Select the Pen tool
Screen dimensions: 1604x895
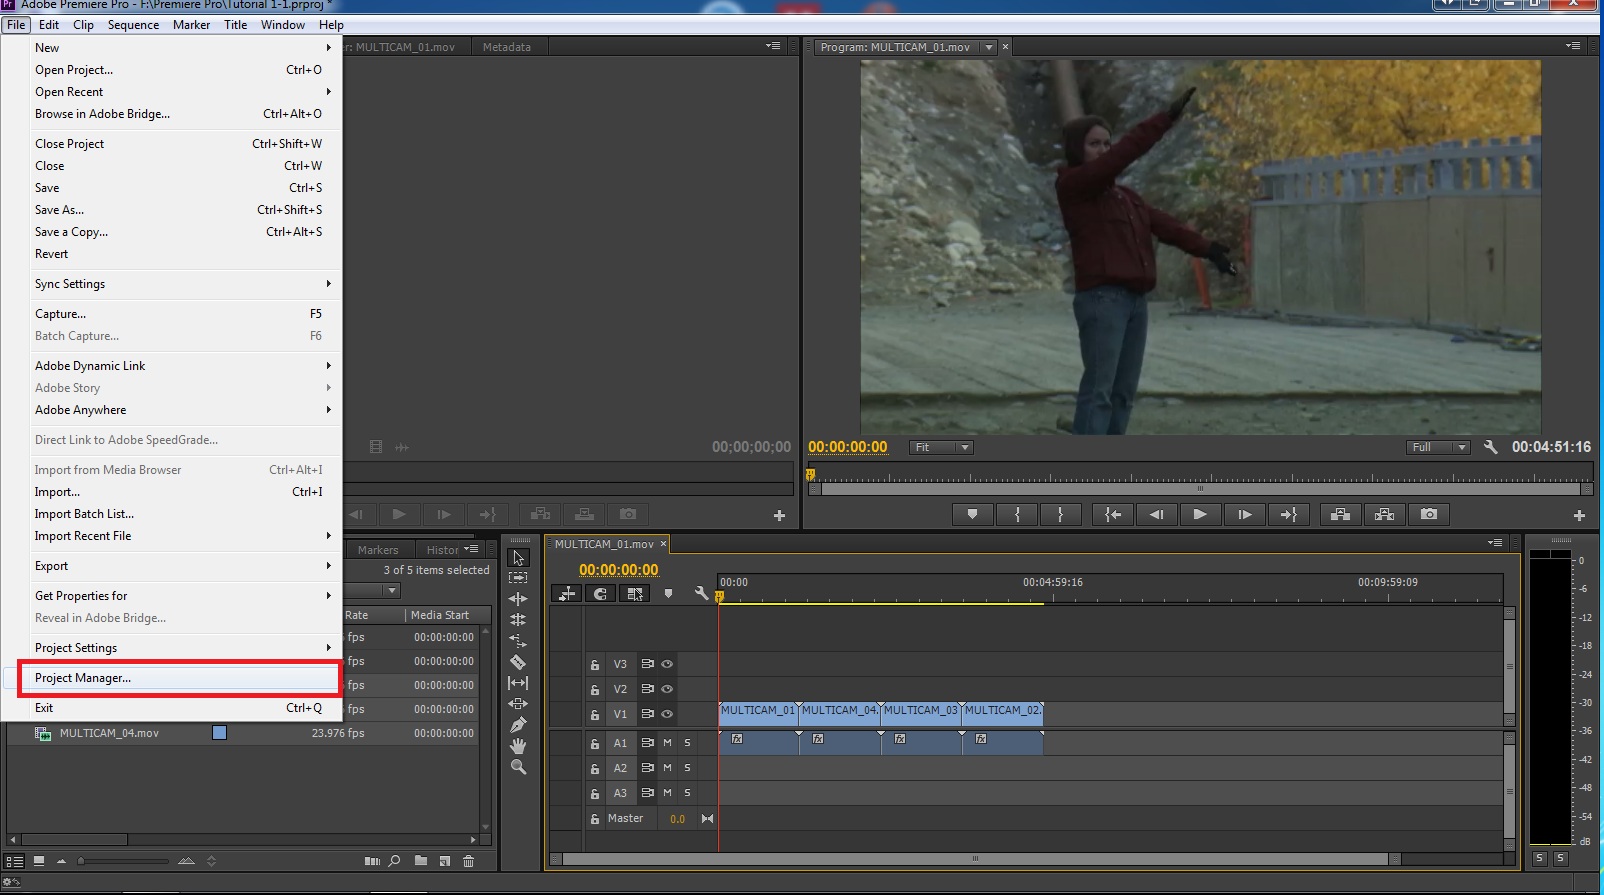pyautogui.click(x=518, y=725)
